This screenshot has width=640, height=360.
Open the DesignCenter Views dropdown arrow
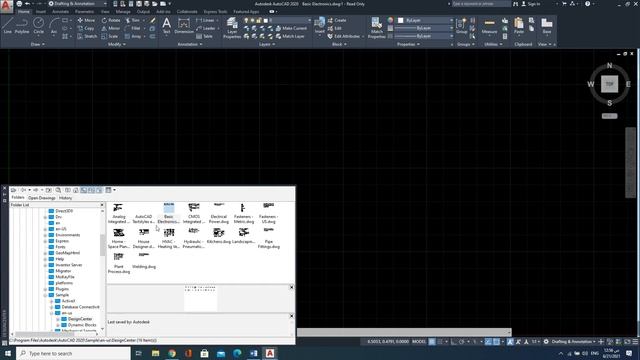click(114, 190)
